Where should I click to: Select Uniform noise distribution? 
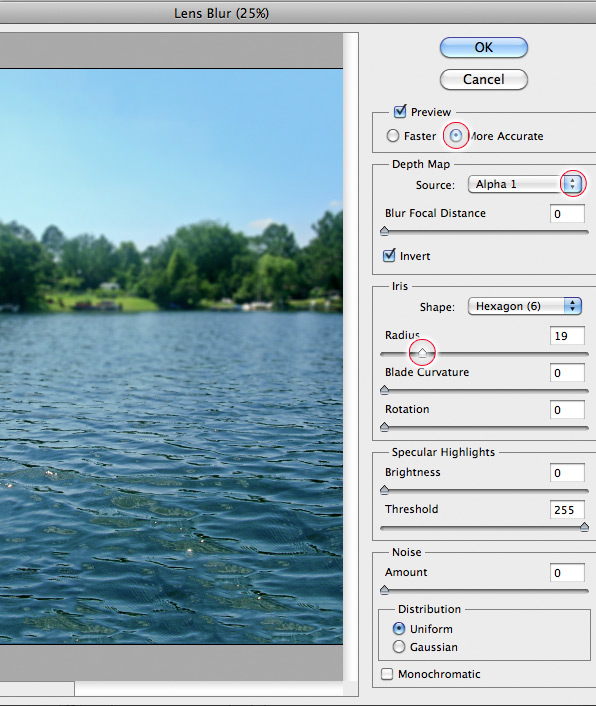coord(399,628)
